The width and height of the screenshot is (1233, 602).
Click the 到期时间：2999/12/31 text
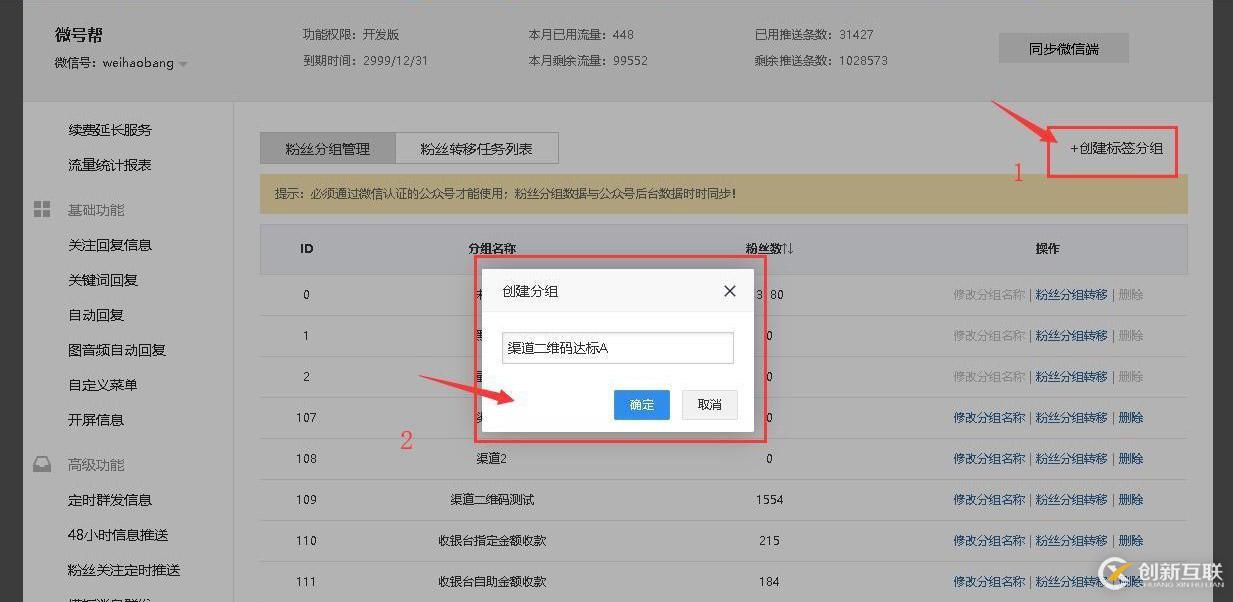coord(365,60)
